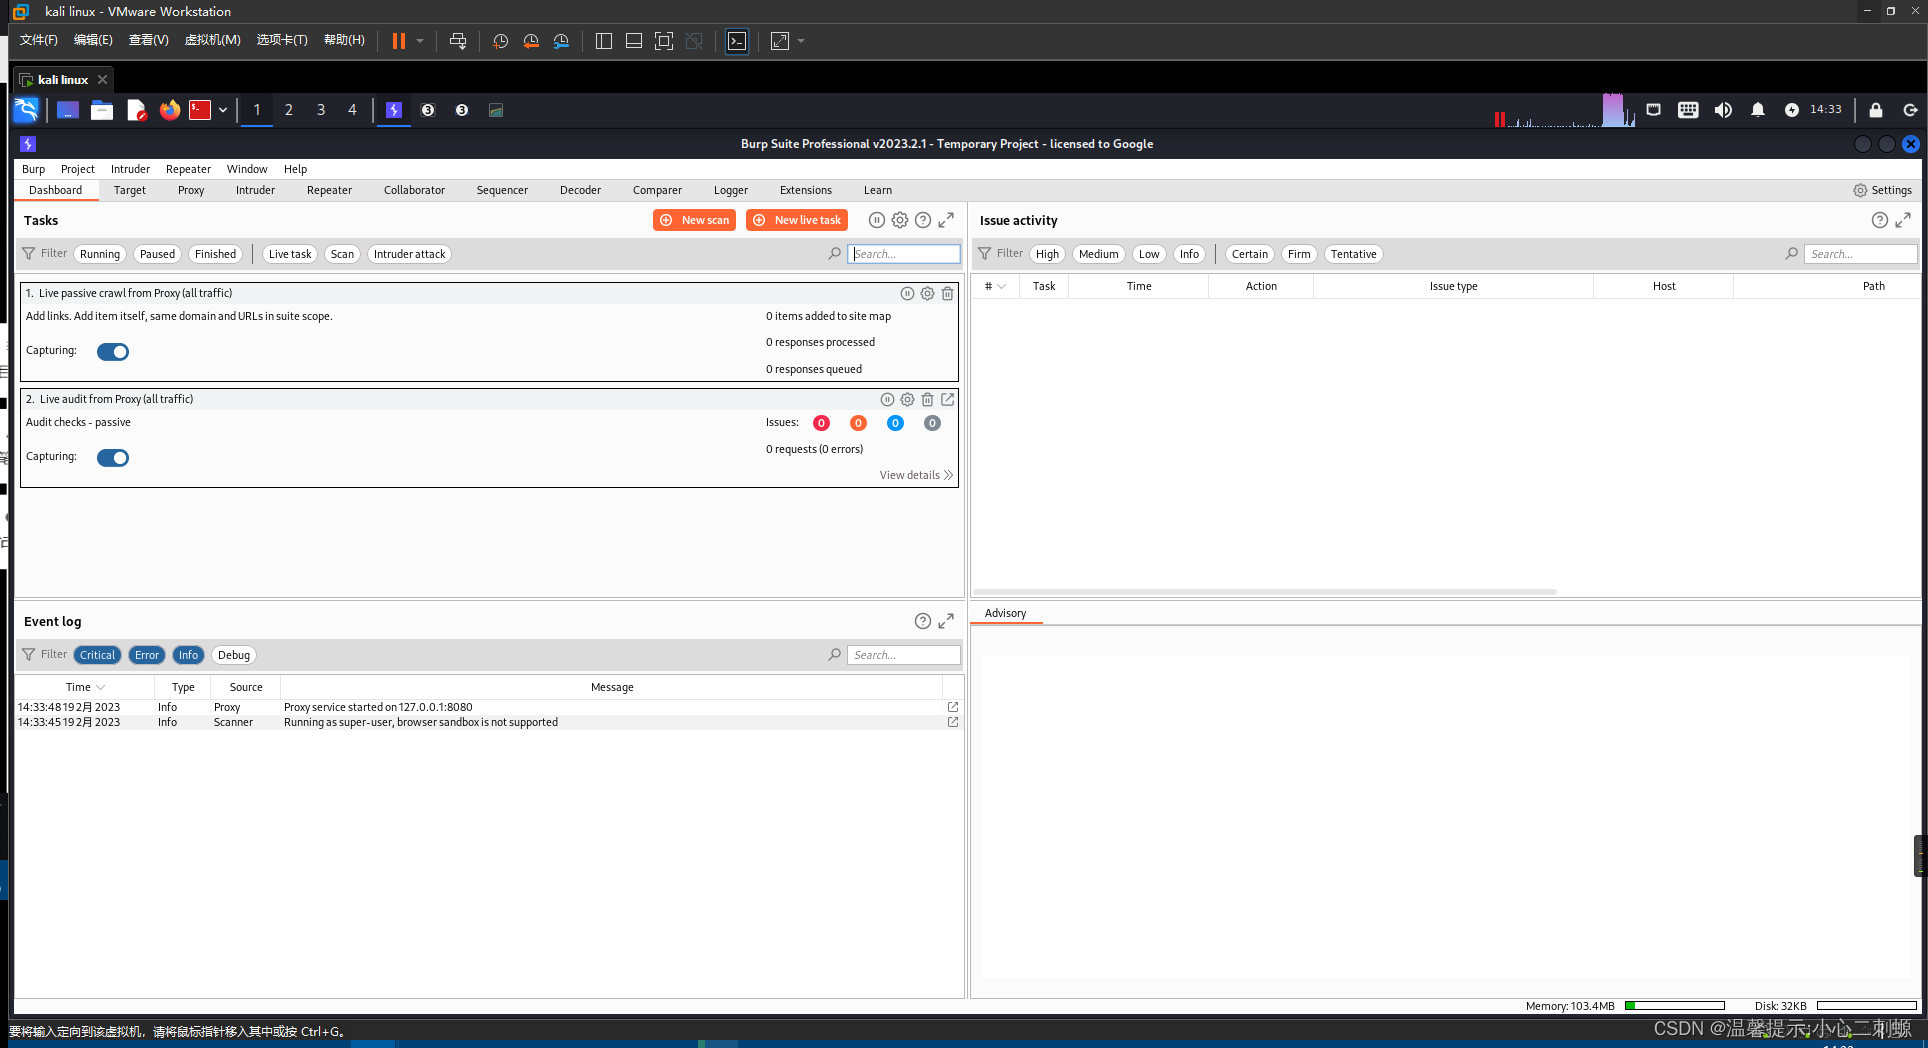Toggle the Running tasks filter
This screenshot has width=1928, height=1048.
(x=100, y=254)
